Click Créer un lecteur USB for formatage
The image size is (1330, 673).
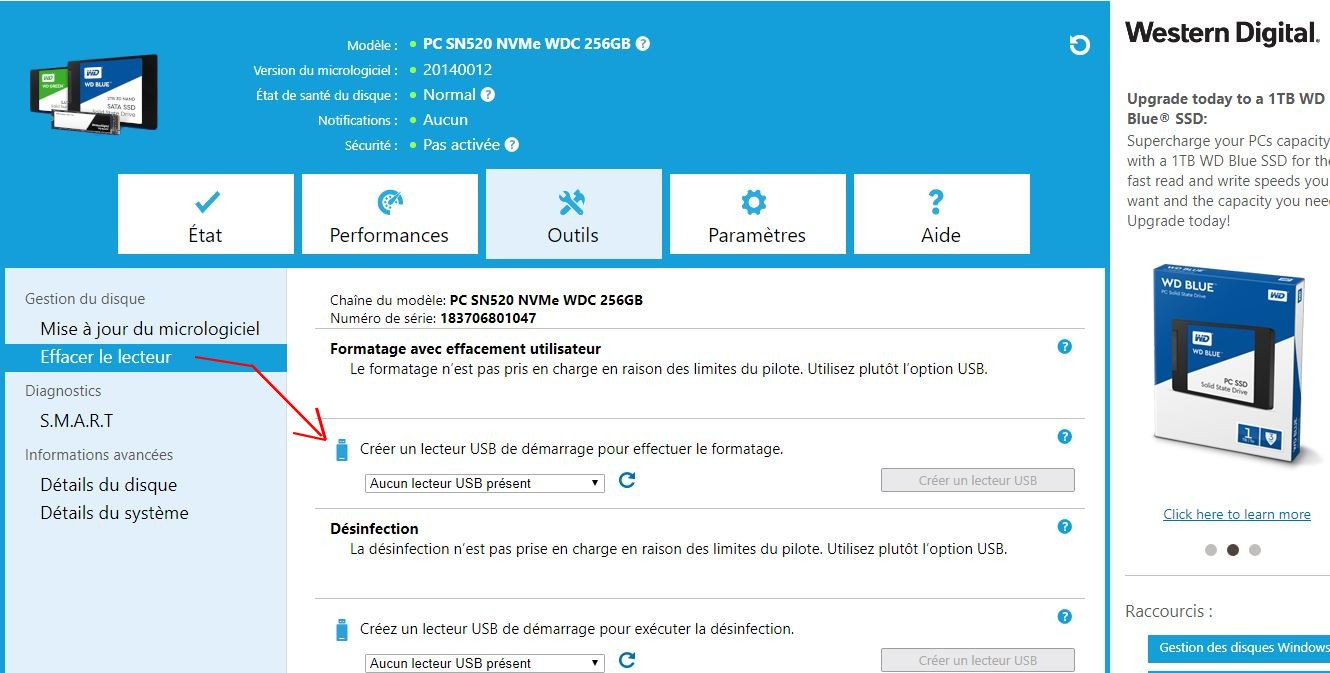click(x=978, y=480)
